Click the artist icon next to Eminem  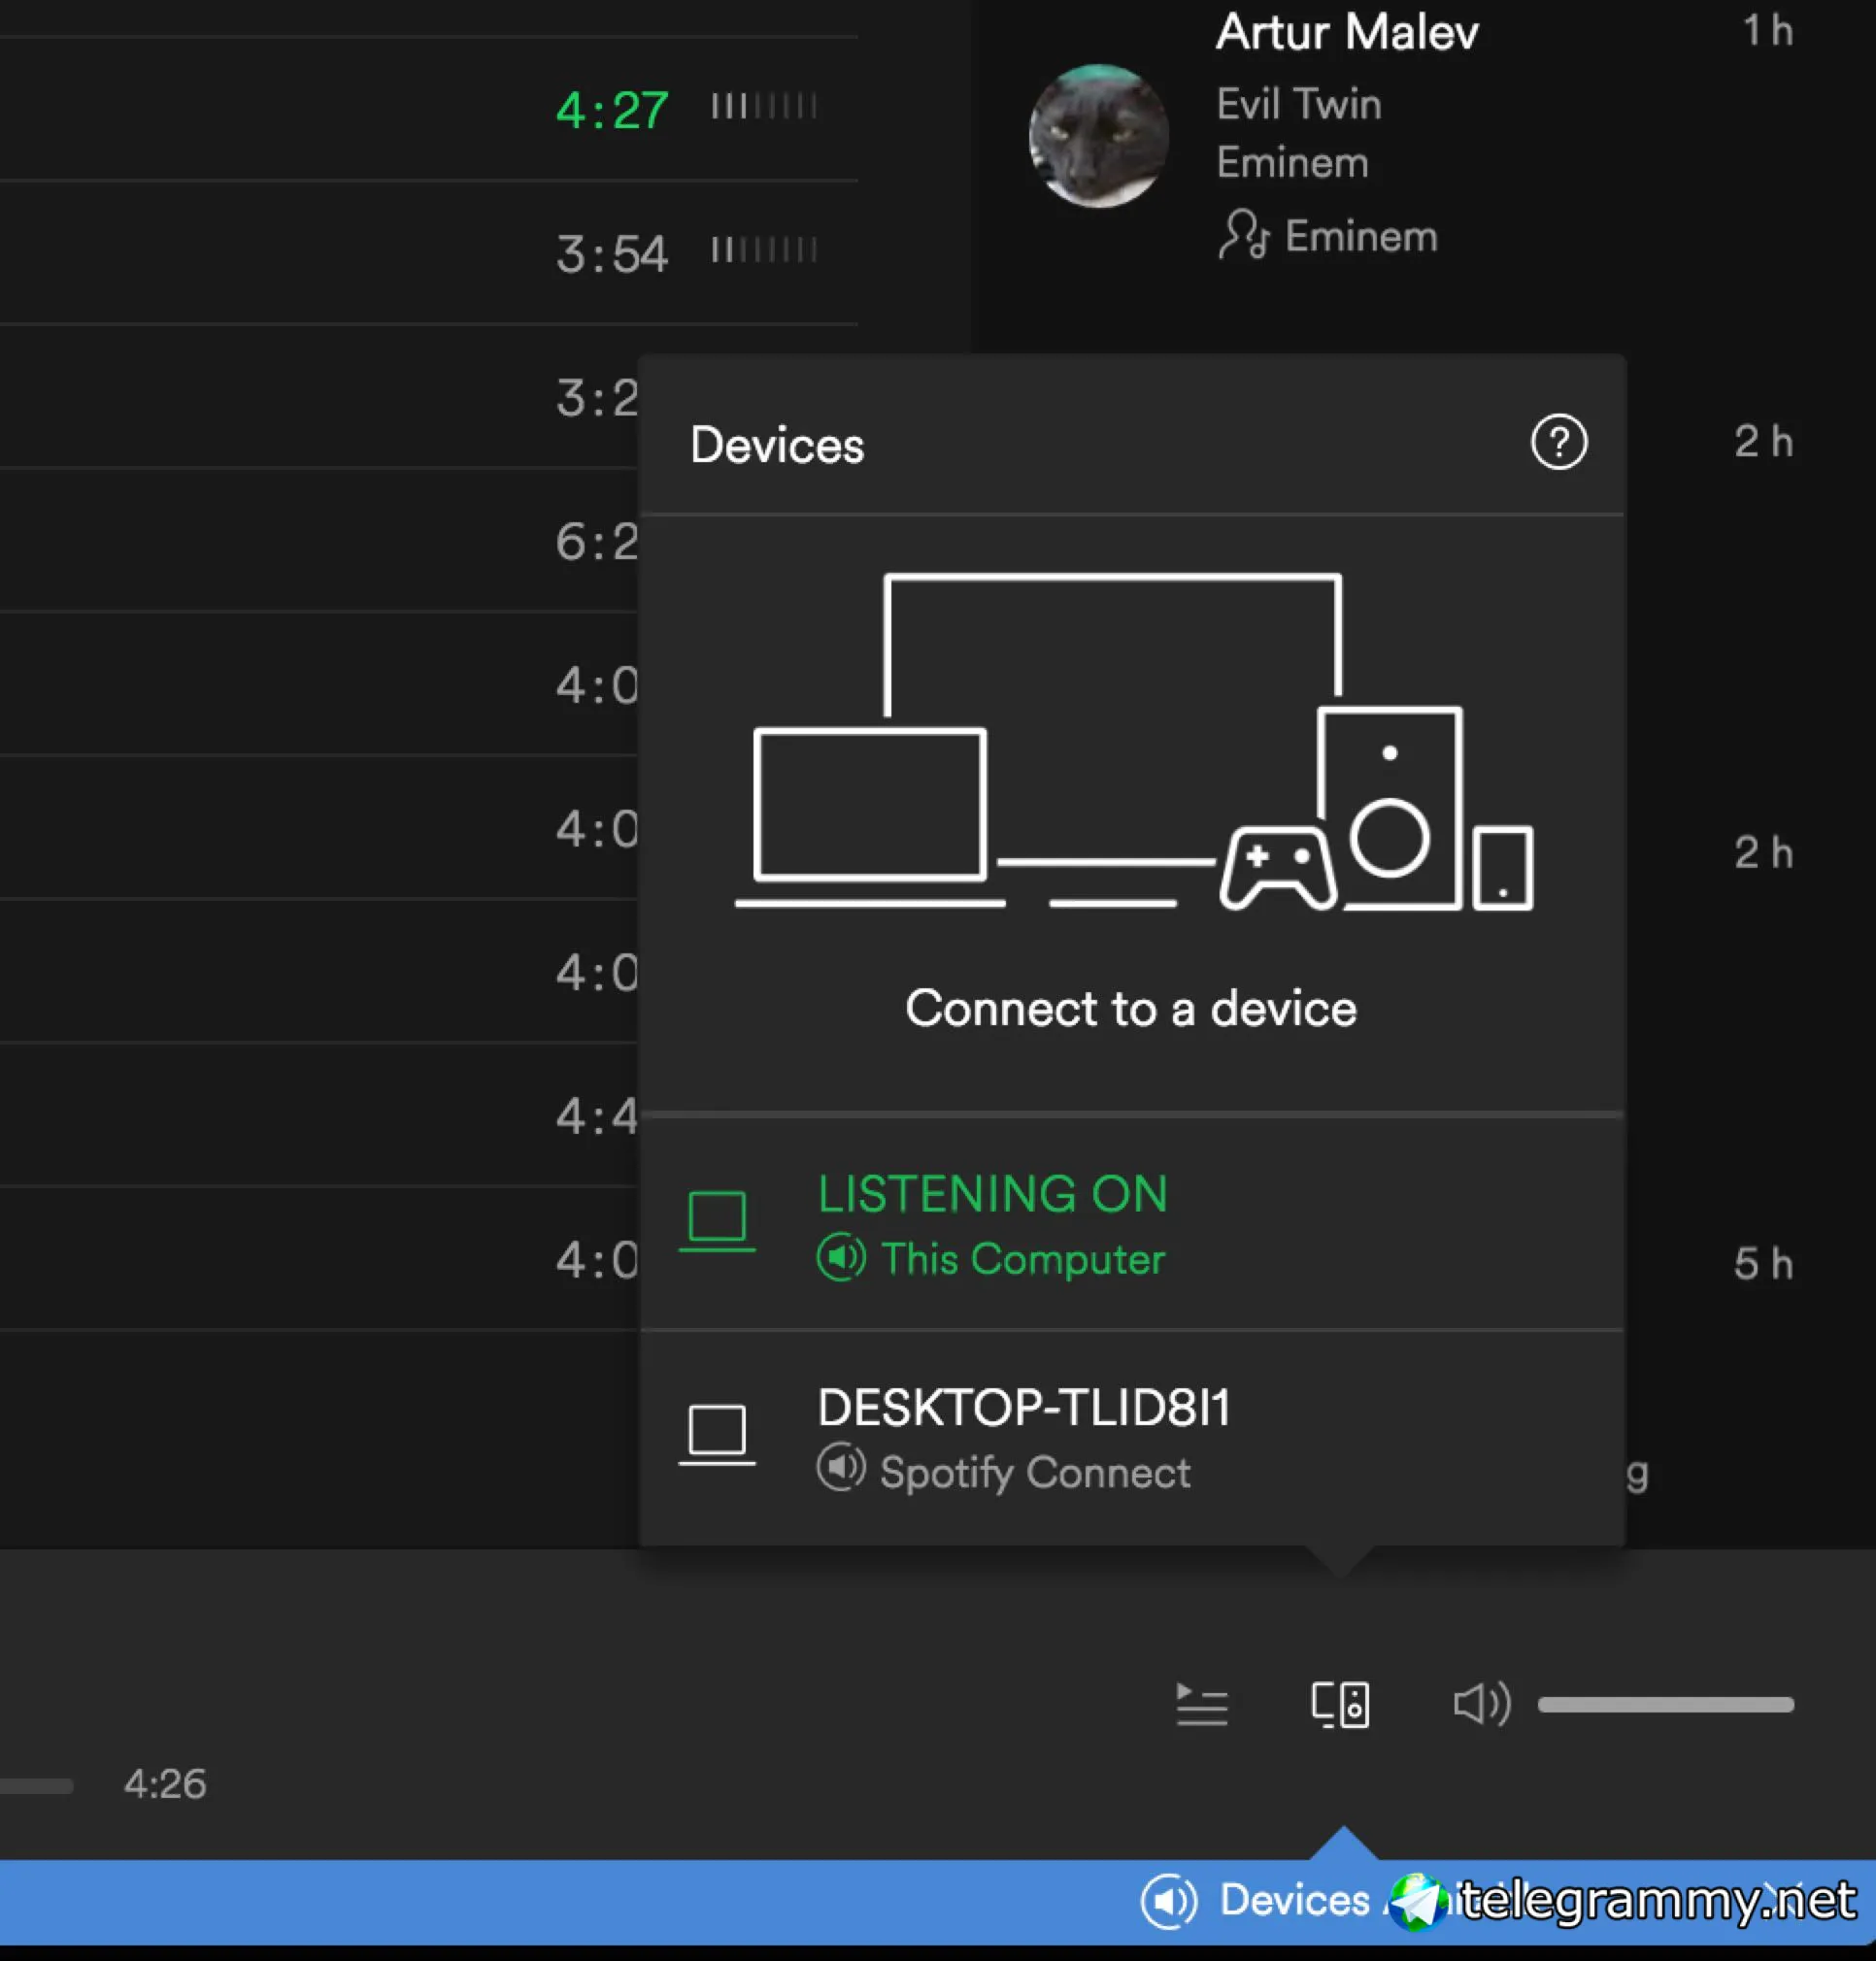coord(1243,236)
